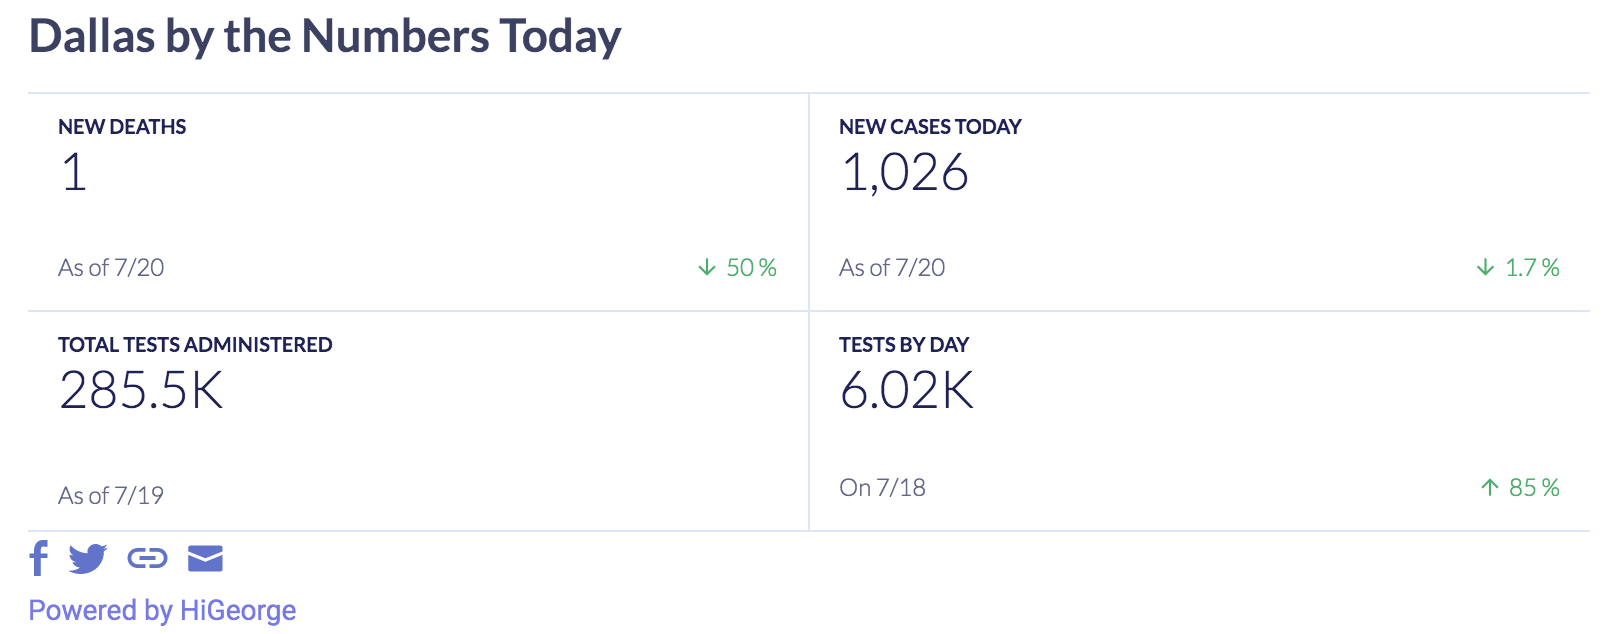Click the TOTAL TESTS ADMINISTERED label
The width and height of the screenshot is (1622, 634).
pyautogui.click(x=195, y=345)
